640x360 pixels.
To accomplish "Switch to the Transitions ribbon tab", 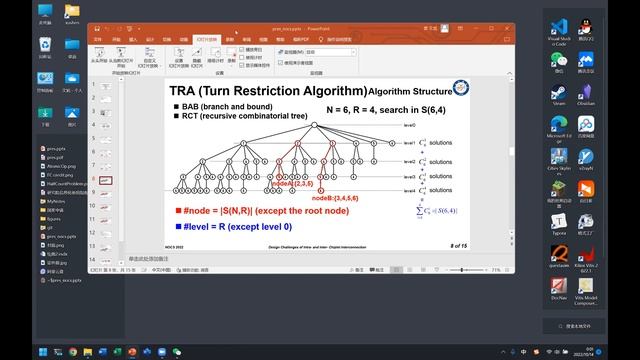I will [x=167, y=40].
